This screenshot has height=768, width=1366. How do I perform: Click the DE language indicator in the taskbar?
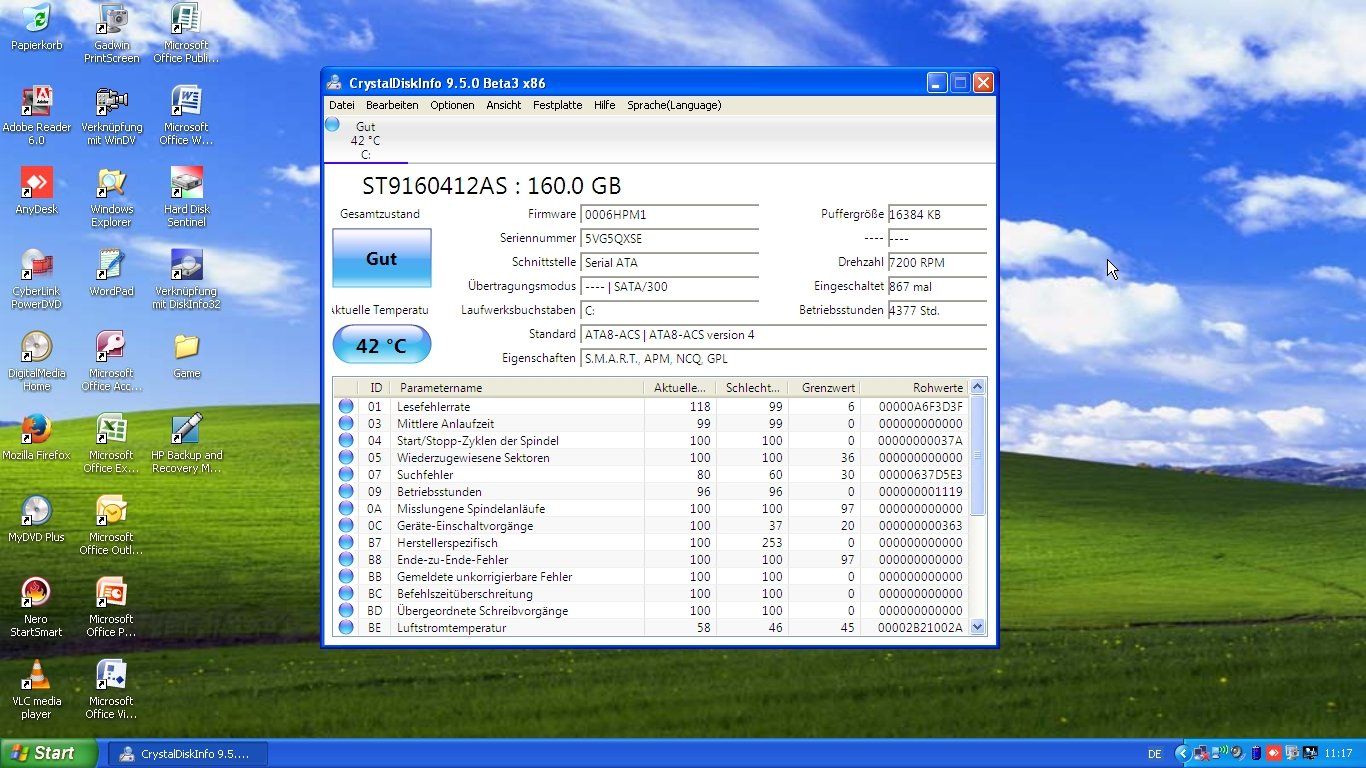[x=1155, y=754]
